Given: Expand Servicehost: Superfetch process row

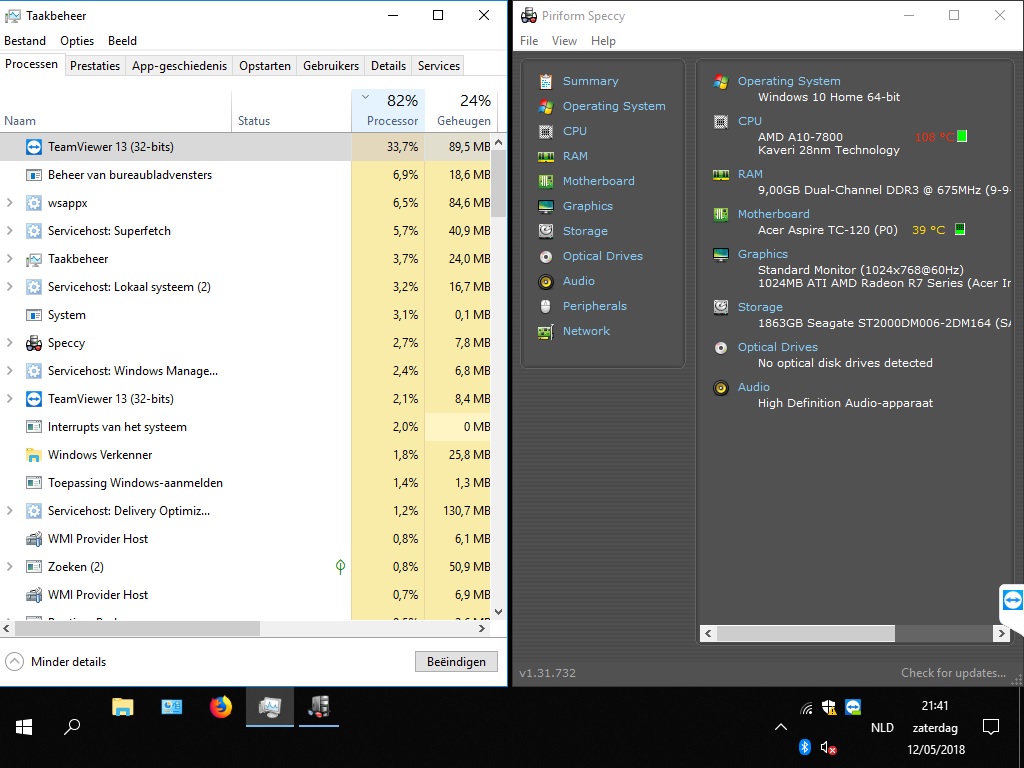Looking at the screenshot, I should pos(10,231).
